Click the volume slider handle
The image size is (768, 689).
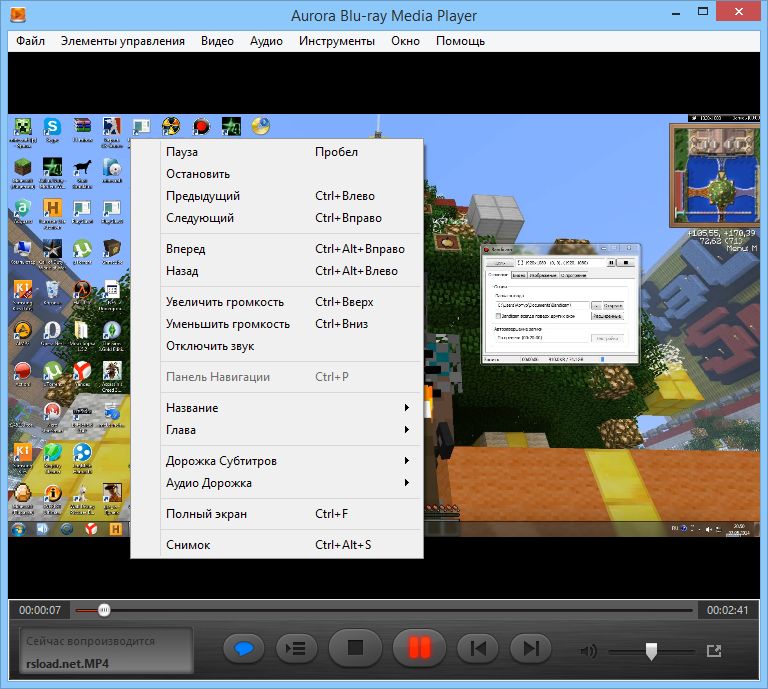[651, 651]
